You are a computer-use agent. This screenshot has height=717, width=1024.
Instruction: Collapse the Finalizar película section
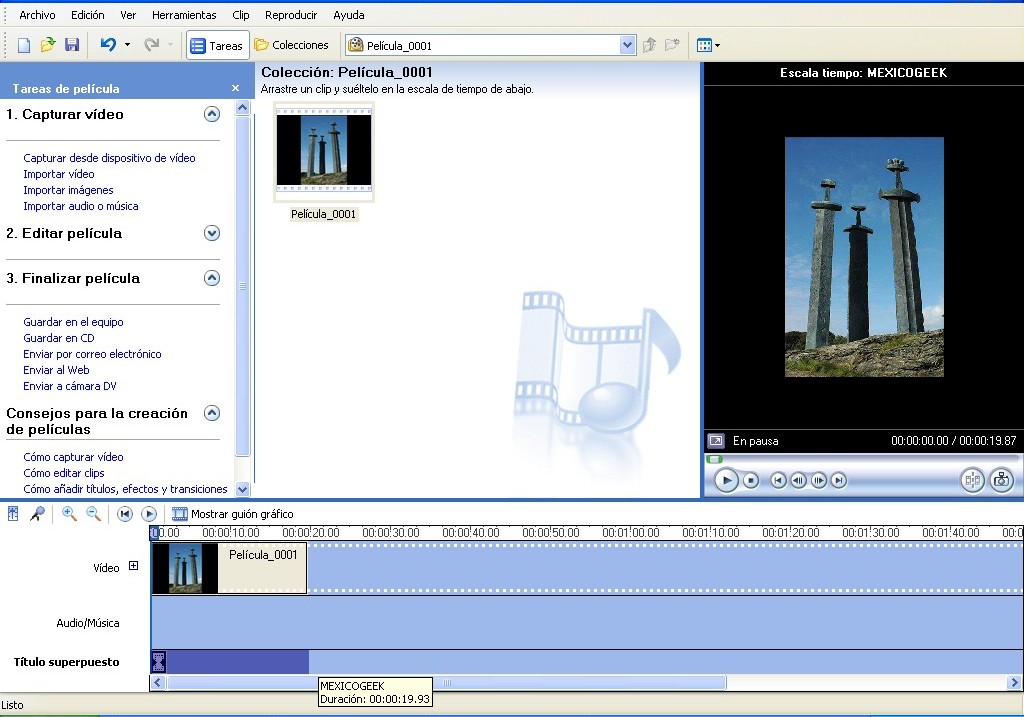(212, 278)
